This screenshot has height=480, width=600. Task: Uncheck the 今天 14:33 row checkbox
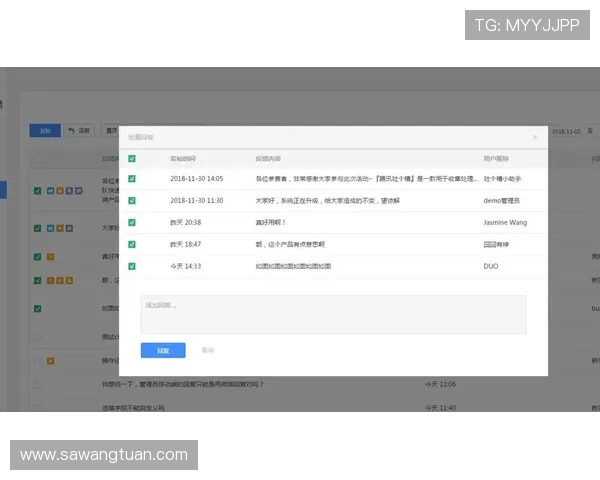click(132, 266)
